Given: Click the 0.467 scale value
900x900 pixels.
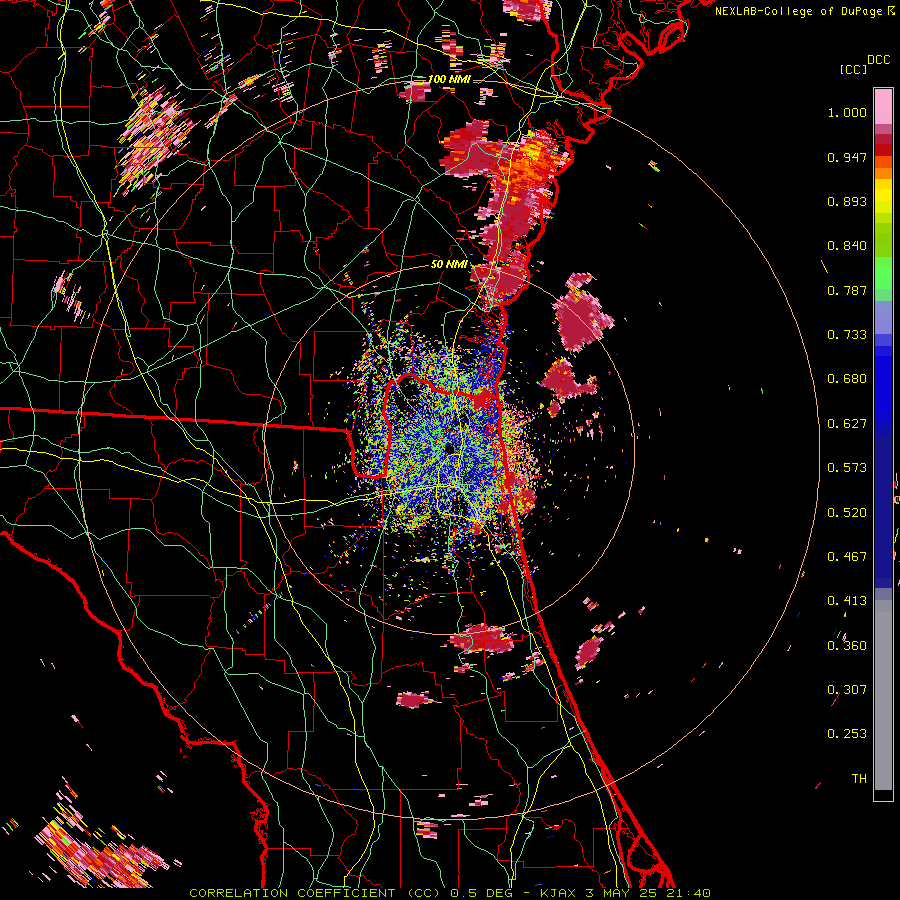Looking at the screenshot, I should [x=847, y=557].
